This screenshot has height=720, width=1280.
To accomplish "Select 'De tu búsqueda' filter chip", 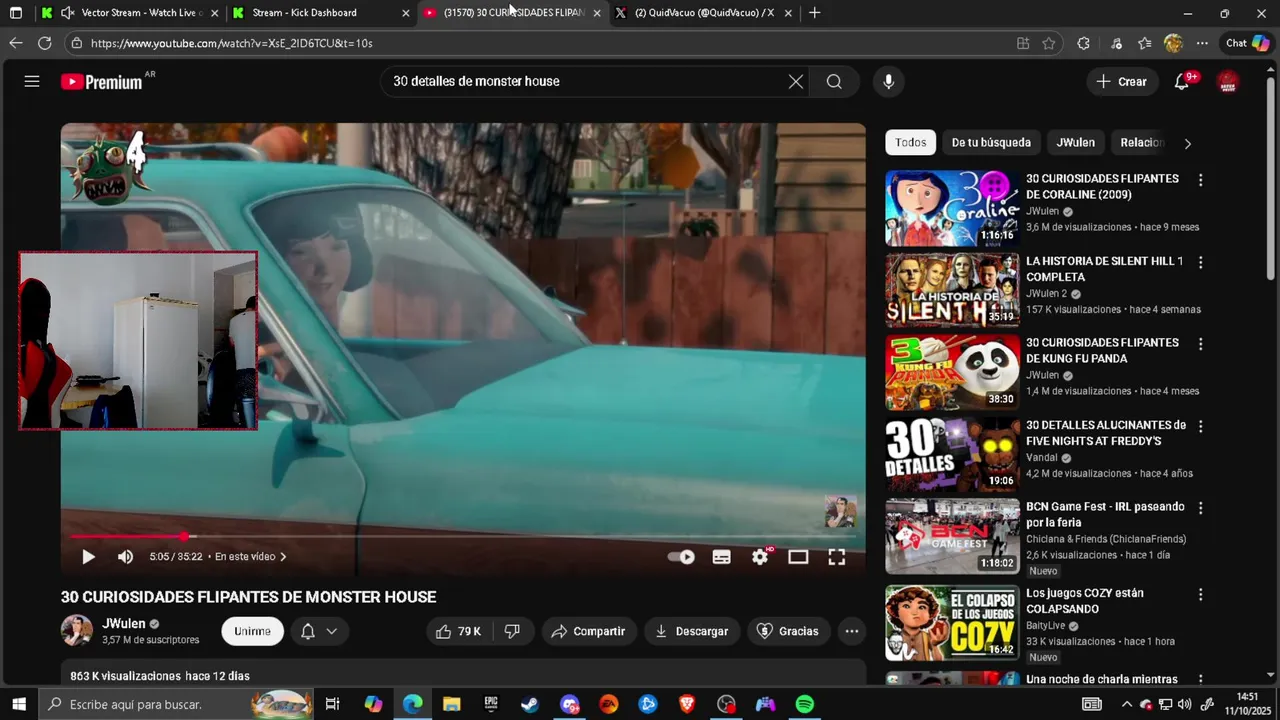I will coord(991,142).
